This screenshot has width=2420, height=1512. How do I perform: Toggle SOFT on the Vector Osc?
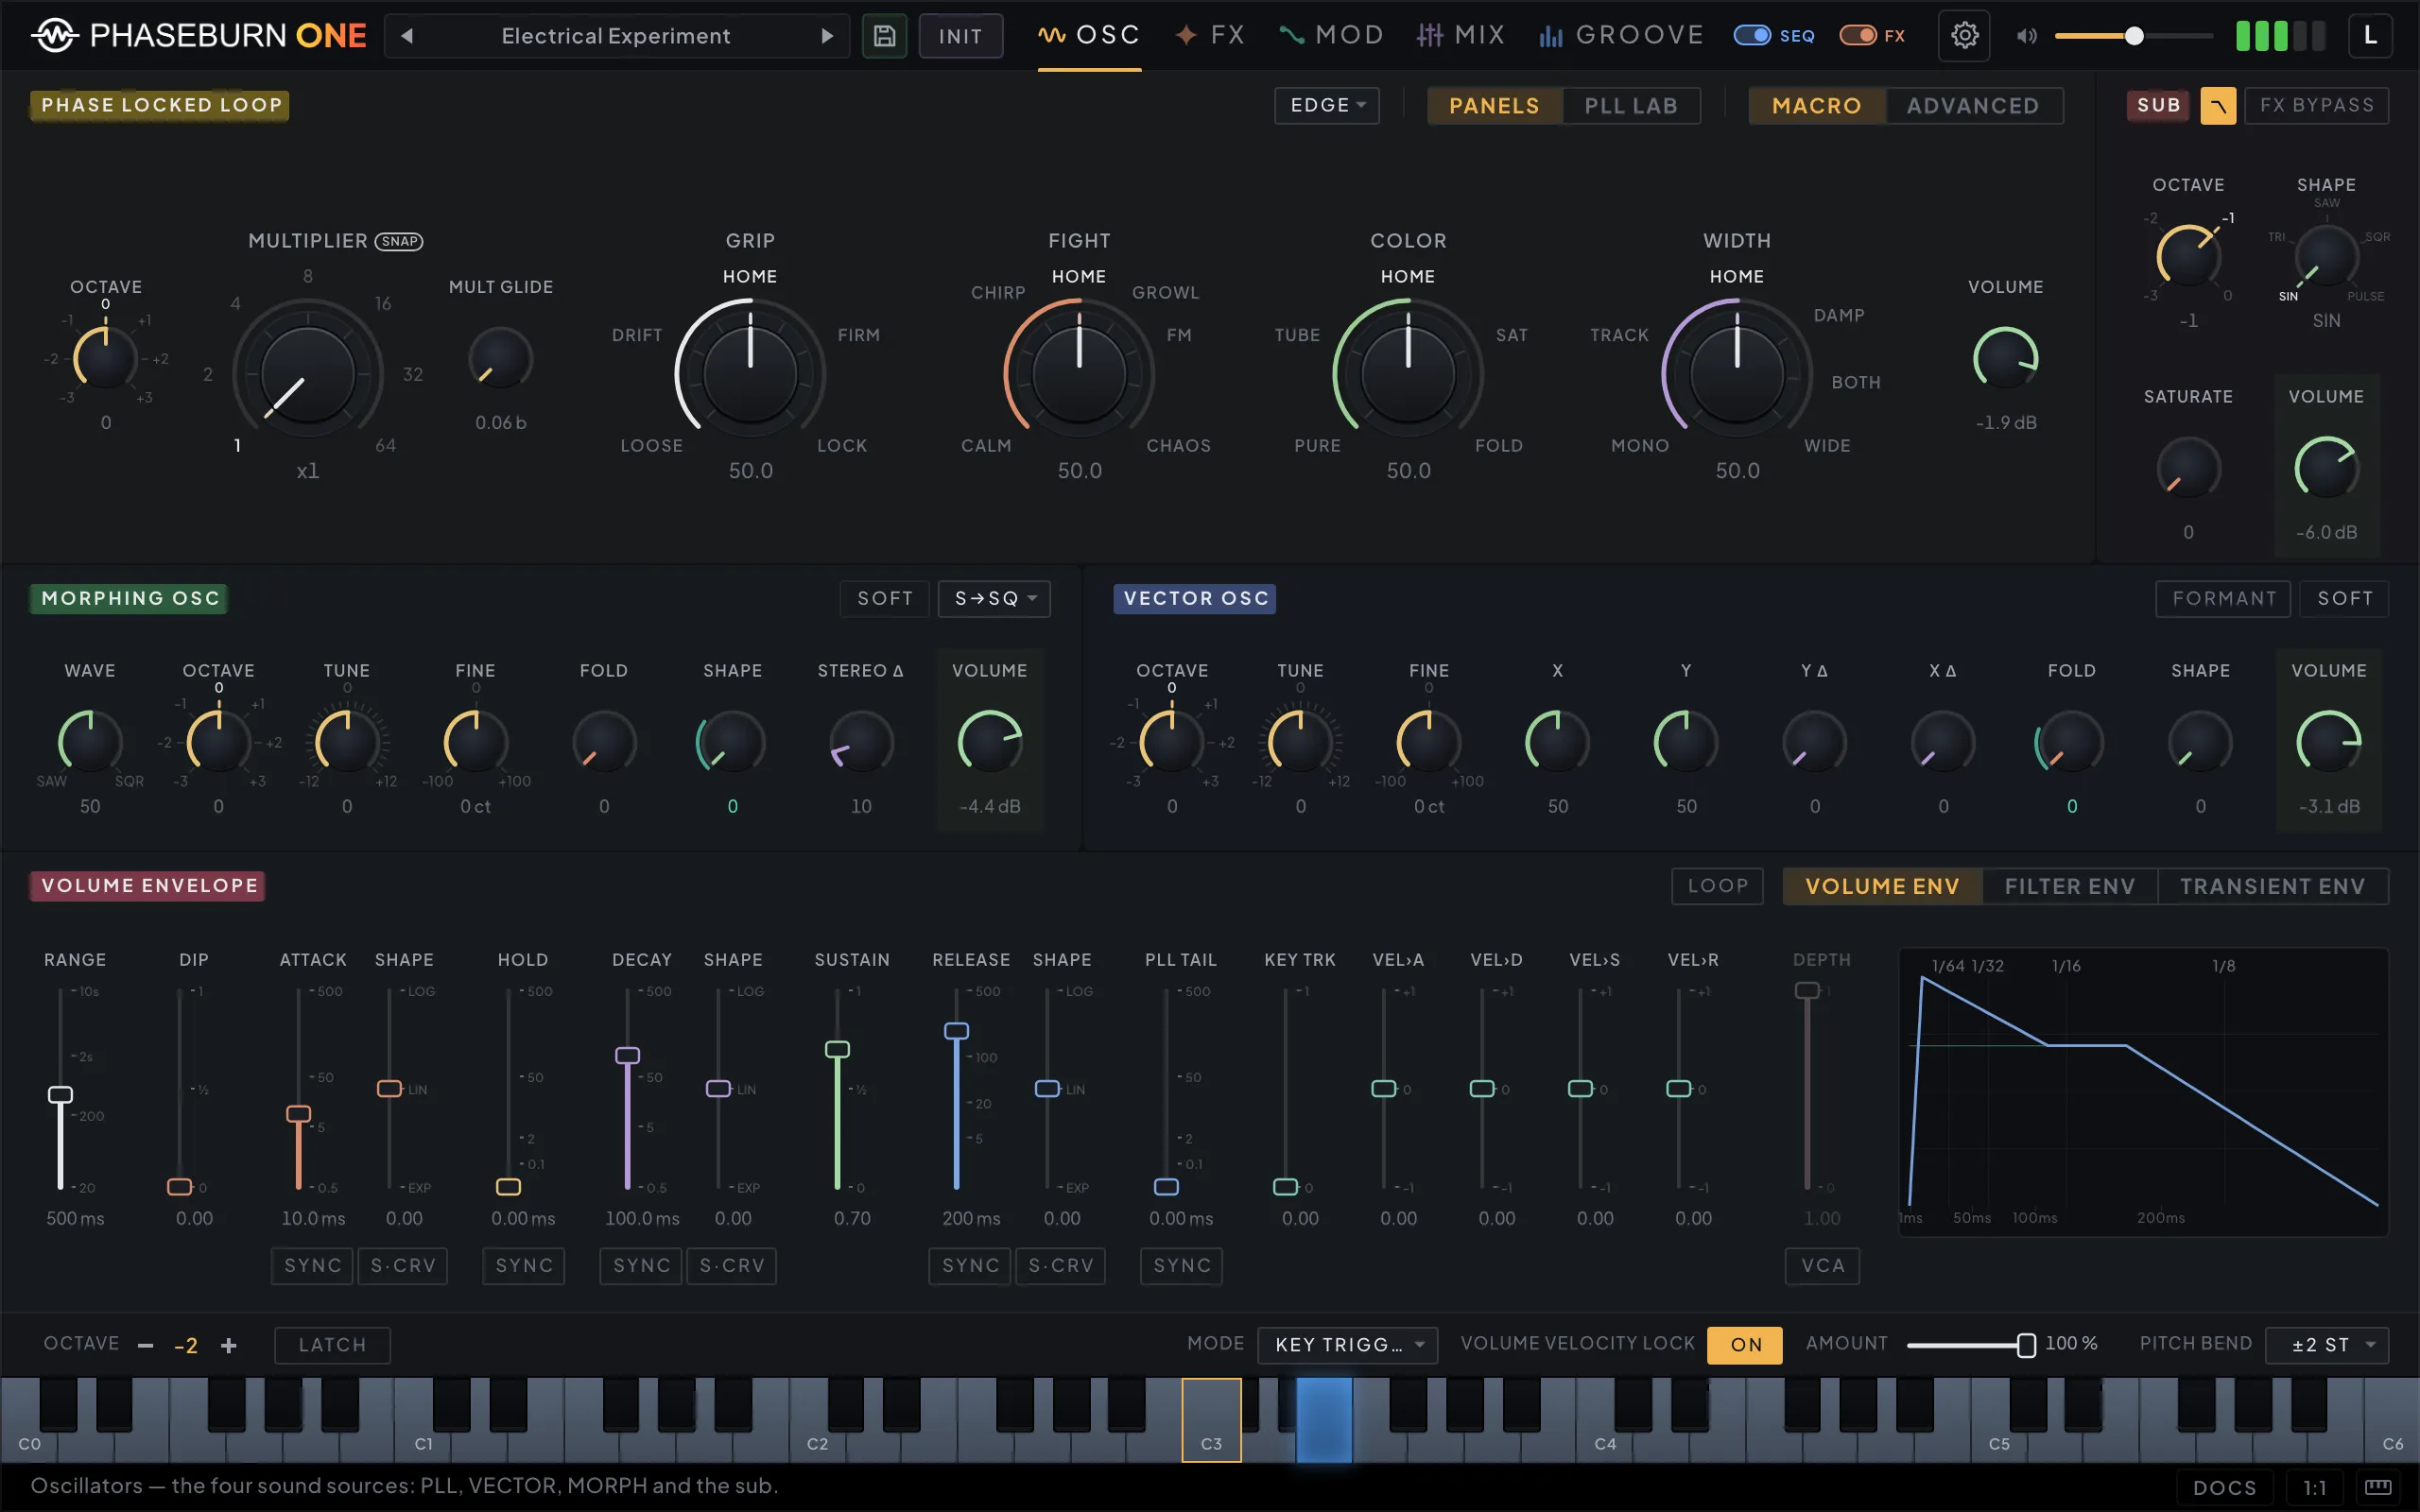pos(2344,599)
